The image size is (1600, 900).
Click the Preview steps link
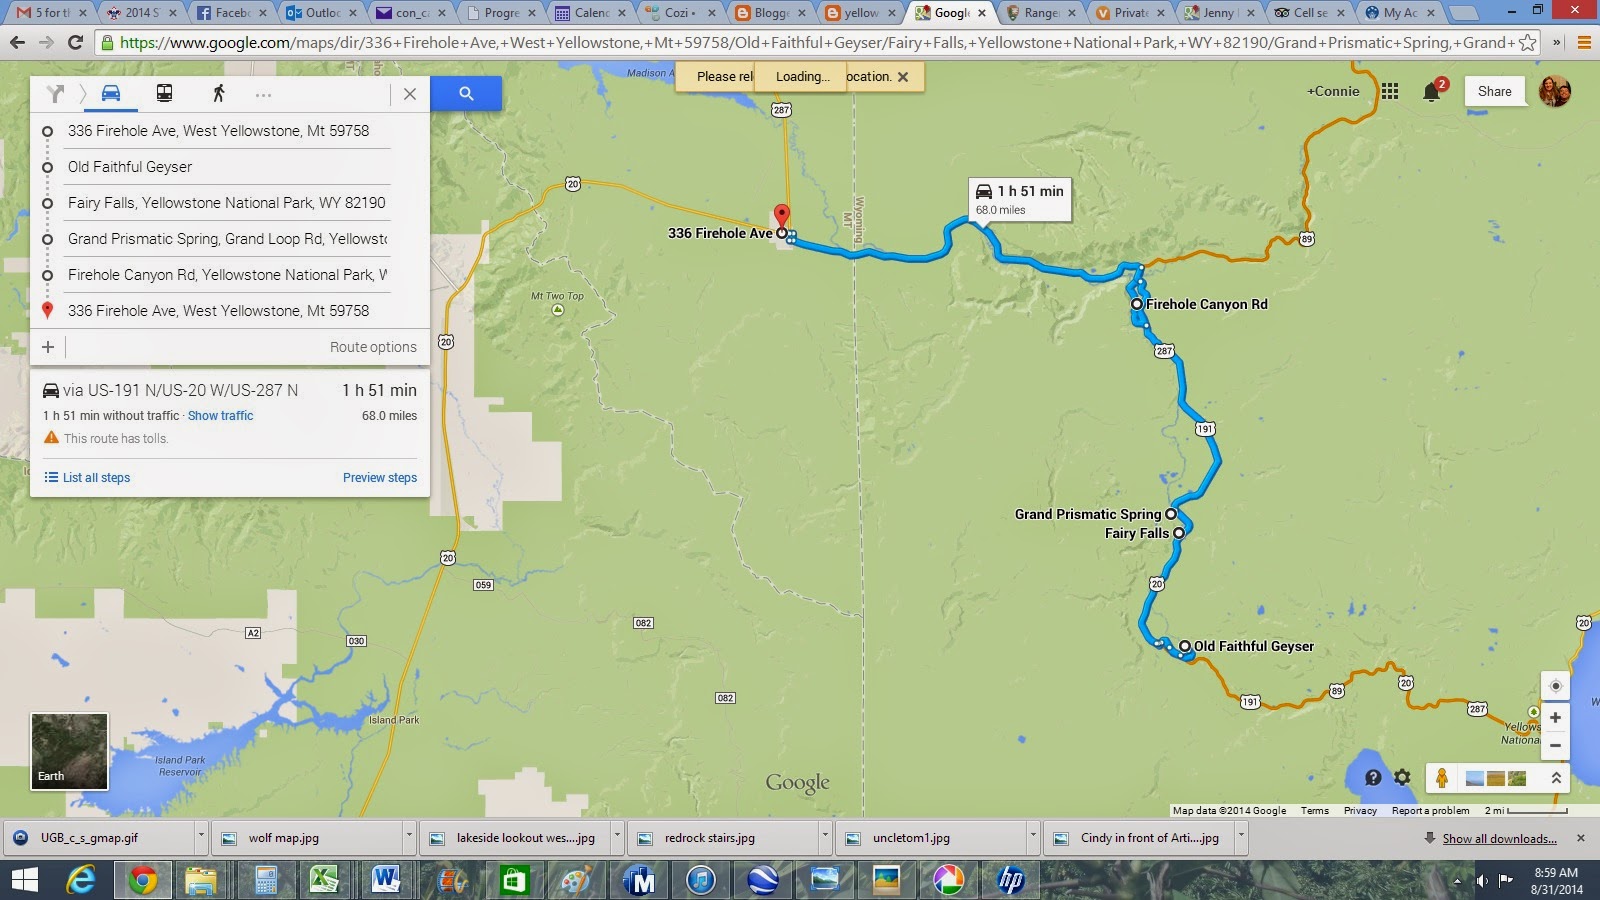point(380,478)
